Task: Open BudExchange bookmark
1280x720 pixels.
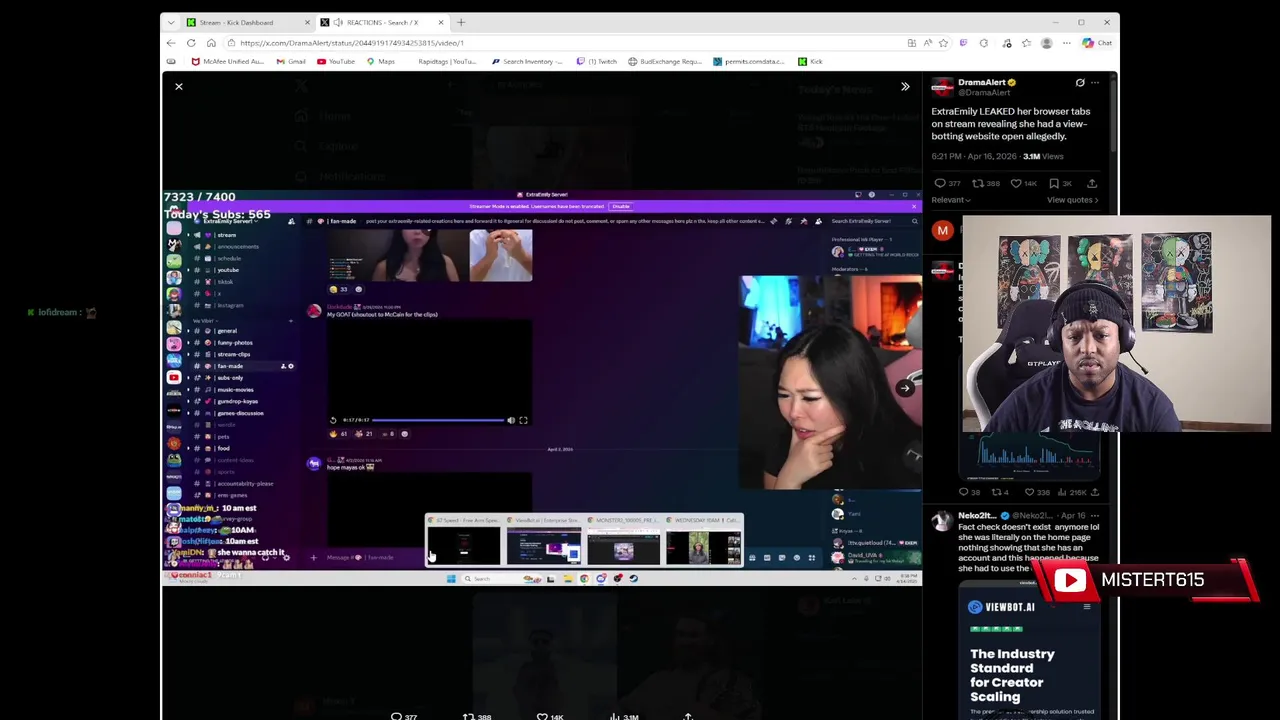Action: 665,62
